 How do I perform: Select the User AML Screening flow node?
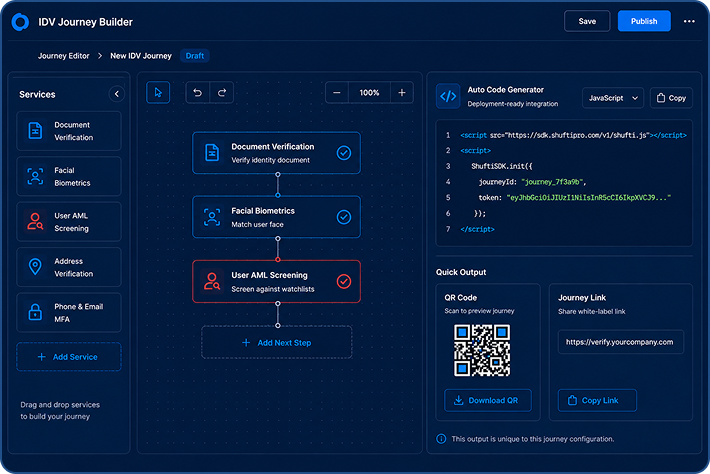click(x=277, y=281)
